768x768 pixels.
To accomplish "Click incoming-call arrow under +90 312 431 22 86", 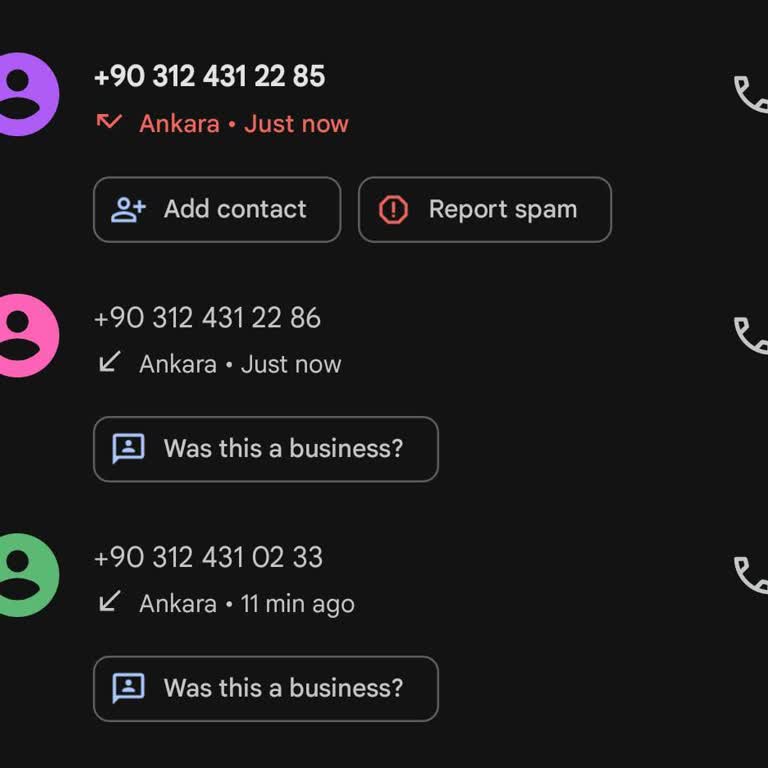I will tap(109, 362).
